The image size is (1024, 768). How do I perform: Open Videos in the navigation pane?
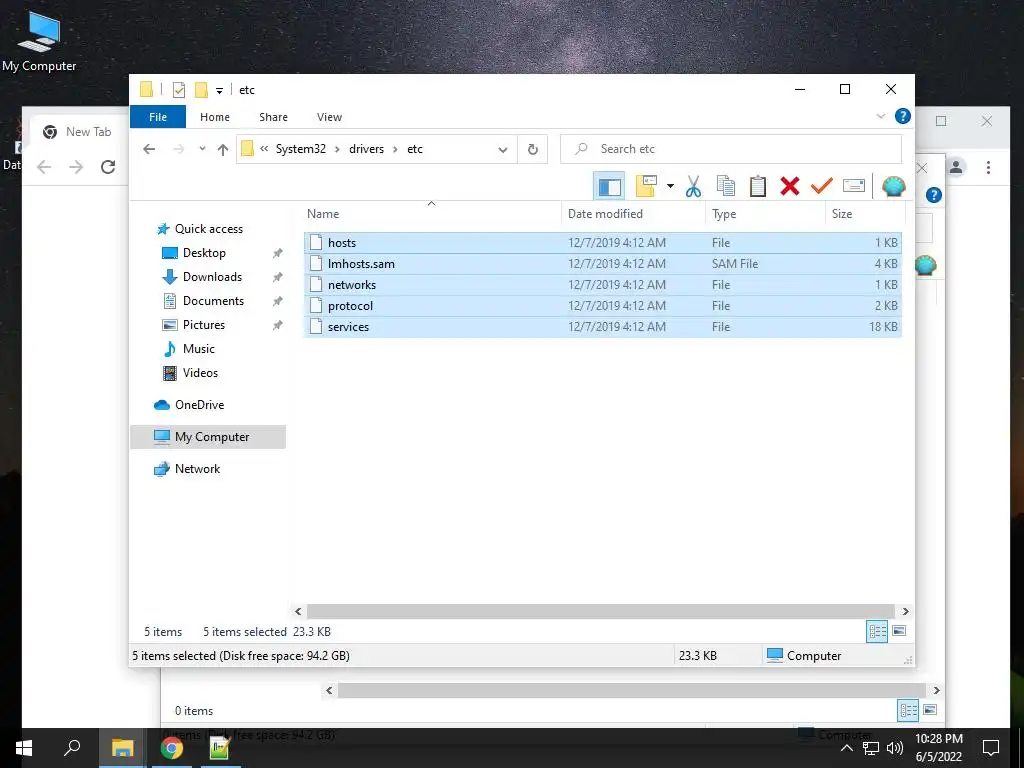pyautogui.click(x=190, y=373)
